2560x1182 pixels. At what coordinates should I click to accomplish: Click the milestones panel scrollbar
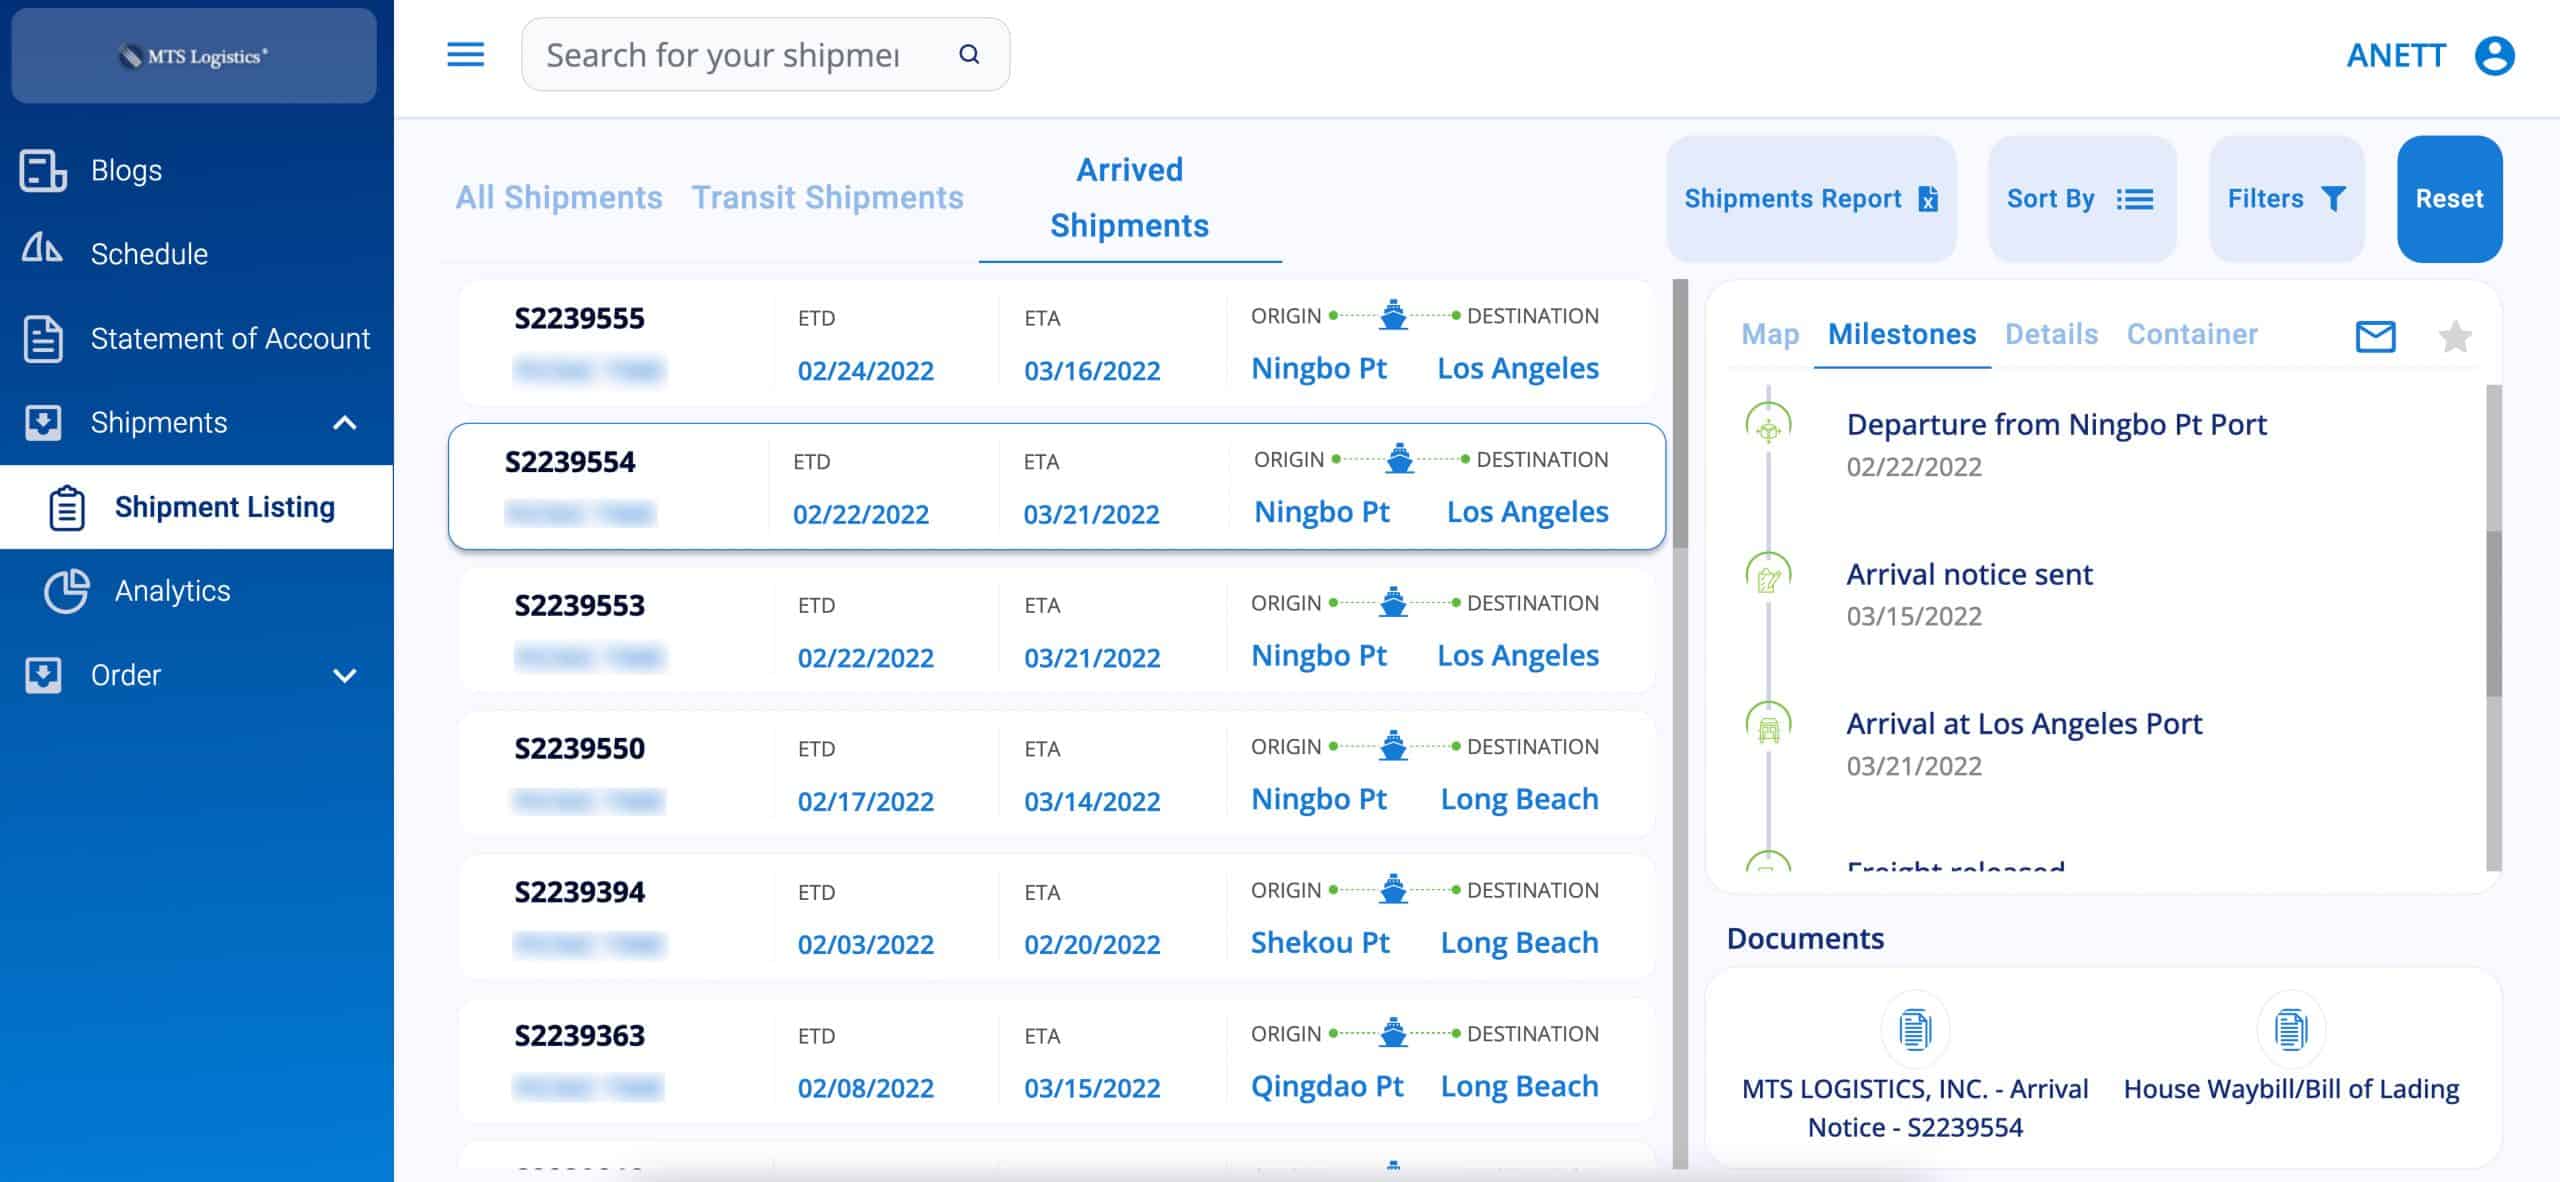click(x=2493, y=613)
